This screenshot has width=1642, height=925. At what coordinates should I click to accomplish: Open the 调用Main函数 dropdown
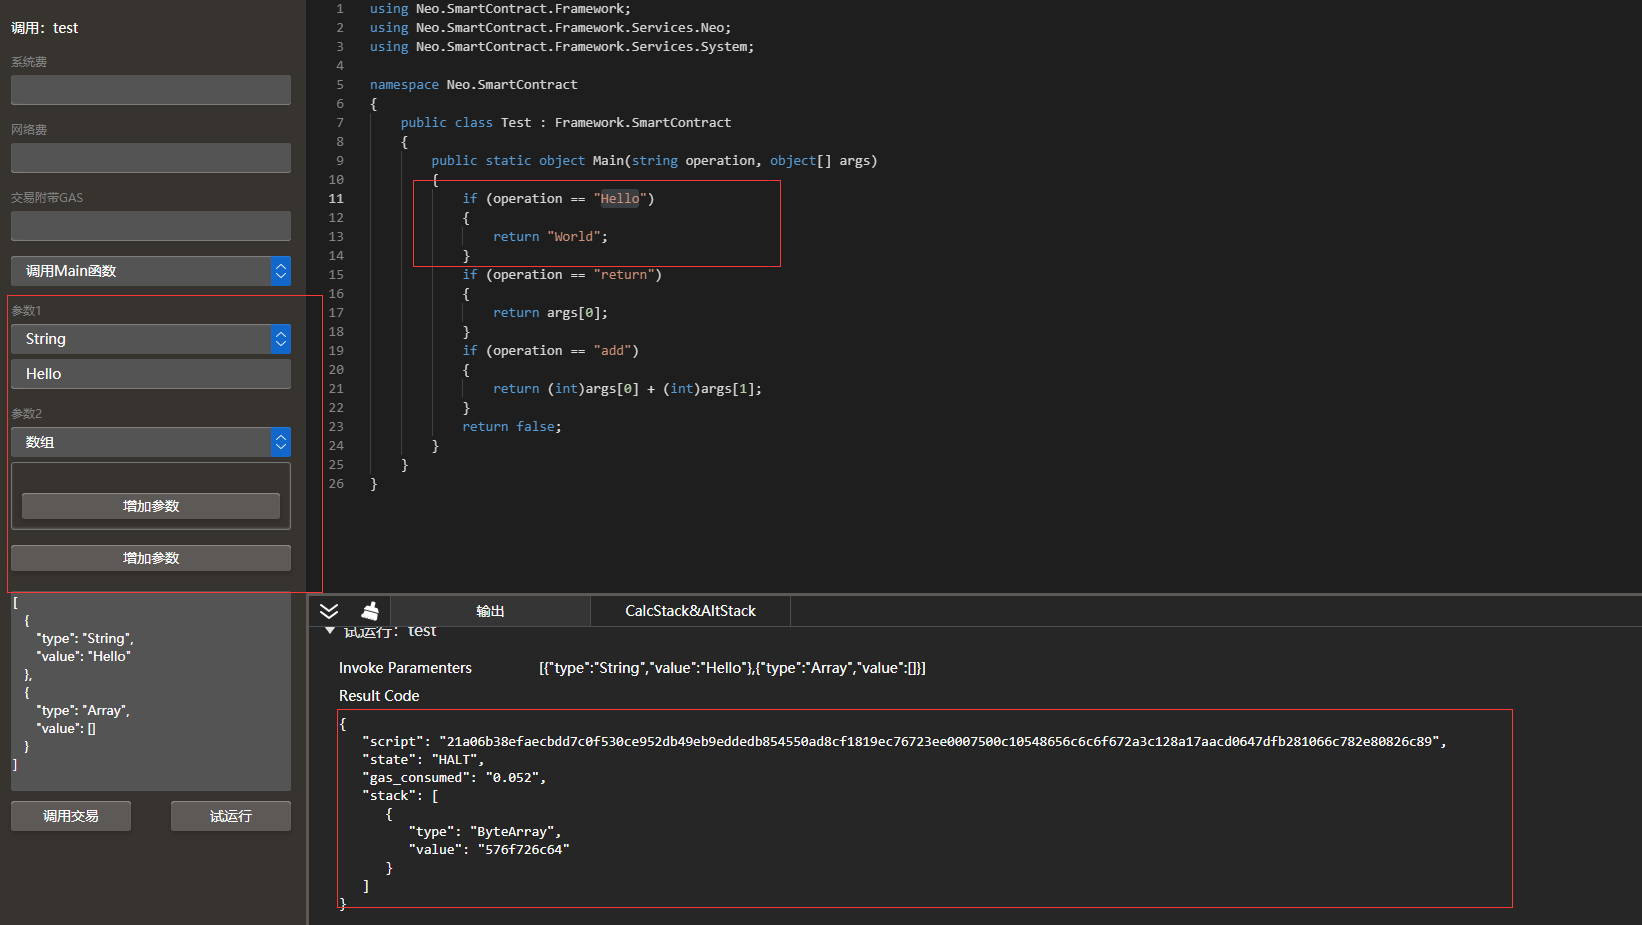[x=150, y=271]
